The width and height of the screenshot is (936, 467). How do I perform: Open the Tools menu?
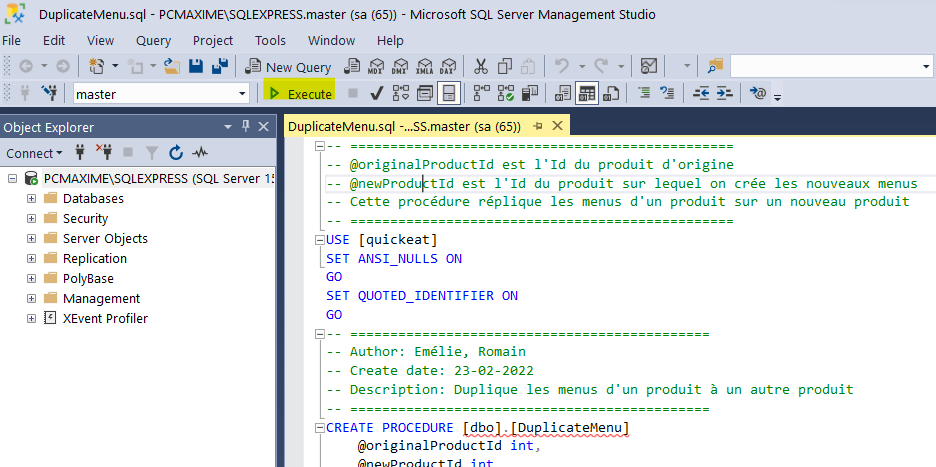[270, 41]
